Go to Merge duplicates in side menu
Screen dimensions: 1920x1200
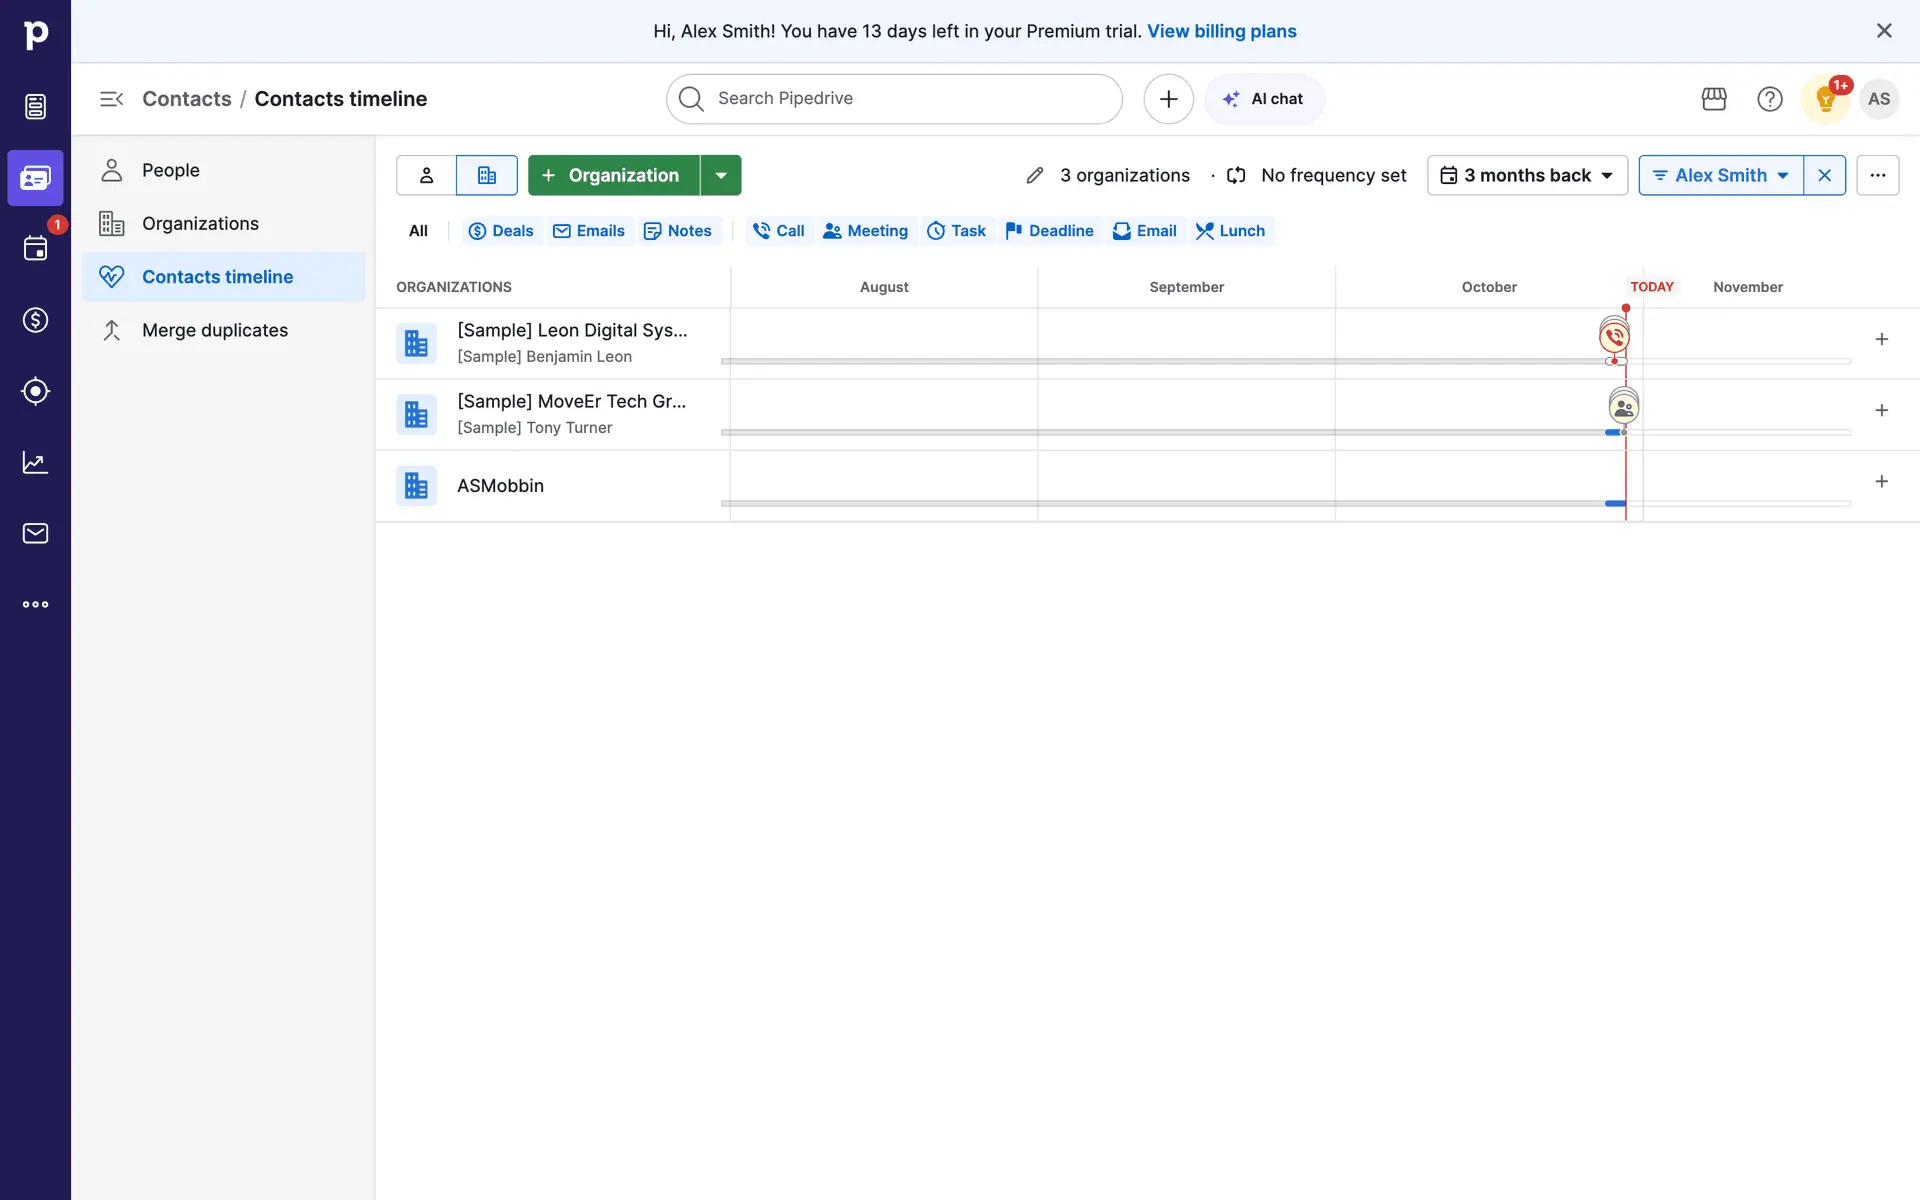pyautogui.click(x=214, y=330)
